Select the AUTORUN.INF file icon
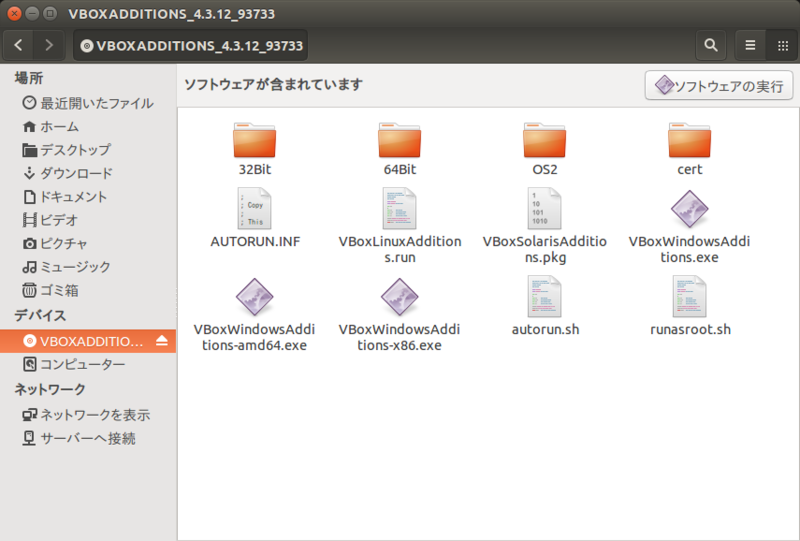 [x=255, y=208]
